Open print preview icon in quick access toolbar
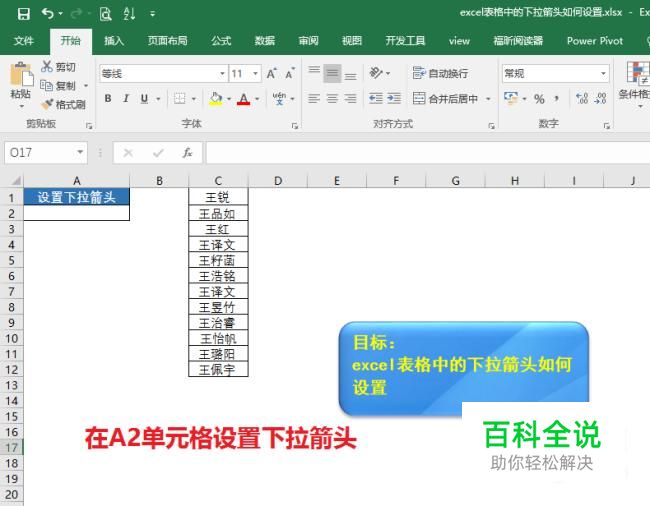This screenshot has width=650, height=506. coord(105,14)
